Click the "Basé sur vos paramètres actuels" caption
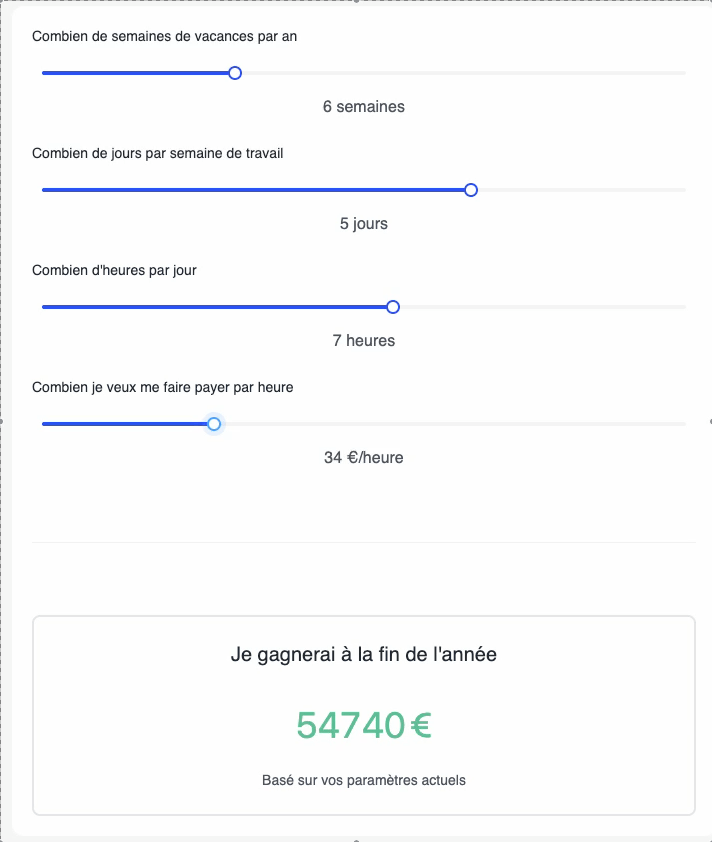Viewport: 712px width, 842px height. tap(364, 780)
